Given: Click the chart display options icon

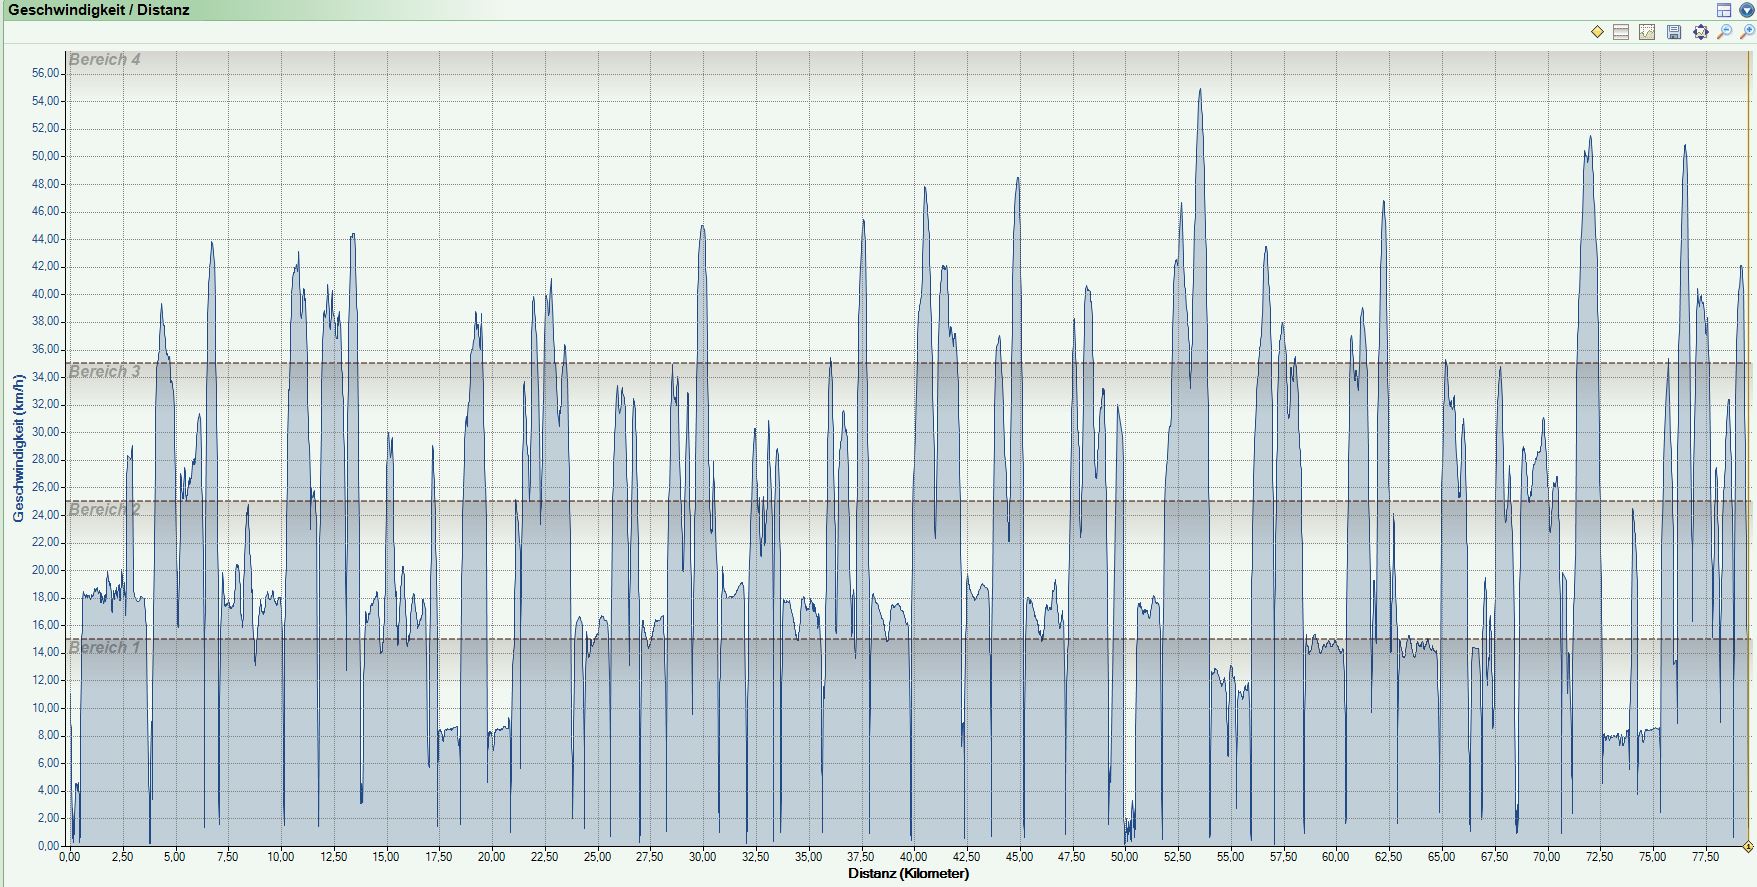Looking at the screenshot, I should [x=1647, y=32].
